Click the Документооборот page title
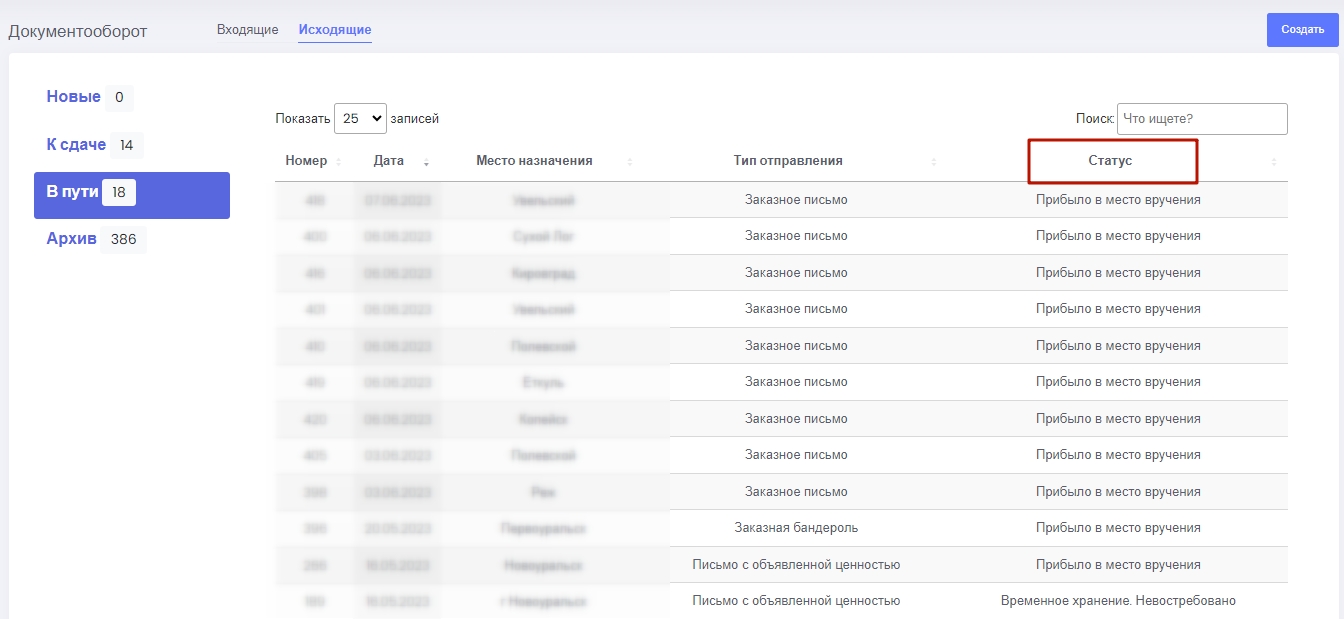The width and height of the screenshot is (1344, 619). coord(78,31)
